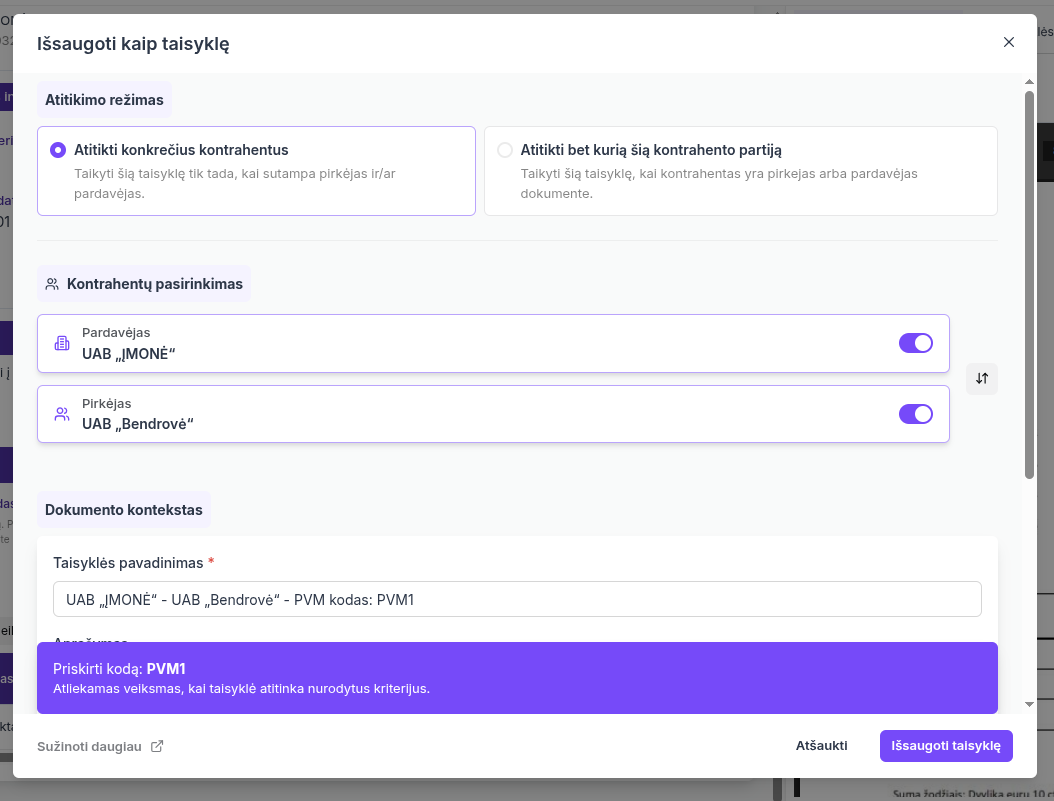Turn off the Pirkėjas toggle switch

915,414
